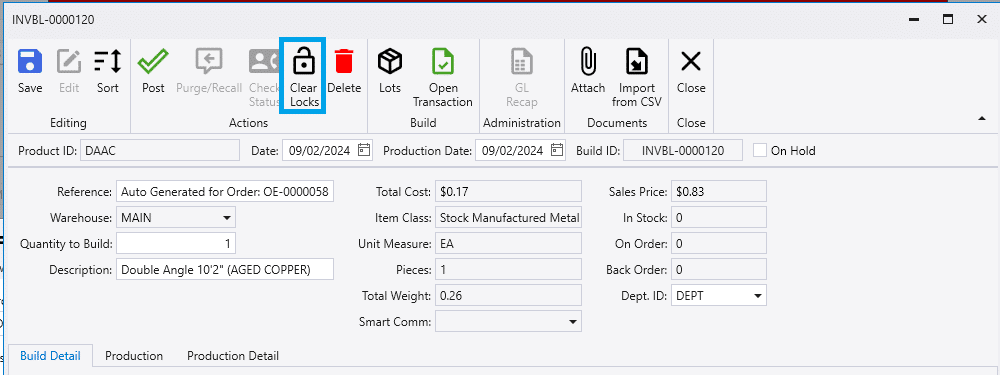The height and width of the screenshot is (375, 1000).
Task: Click the Edit pencil icon
Action: [x=69, y=62]
